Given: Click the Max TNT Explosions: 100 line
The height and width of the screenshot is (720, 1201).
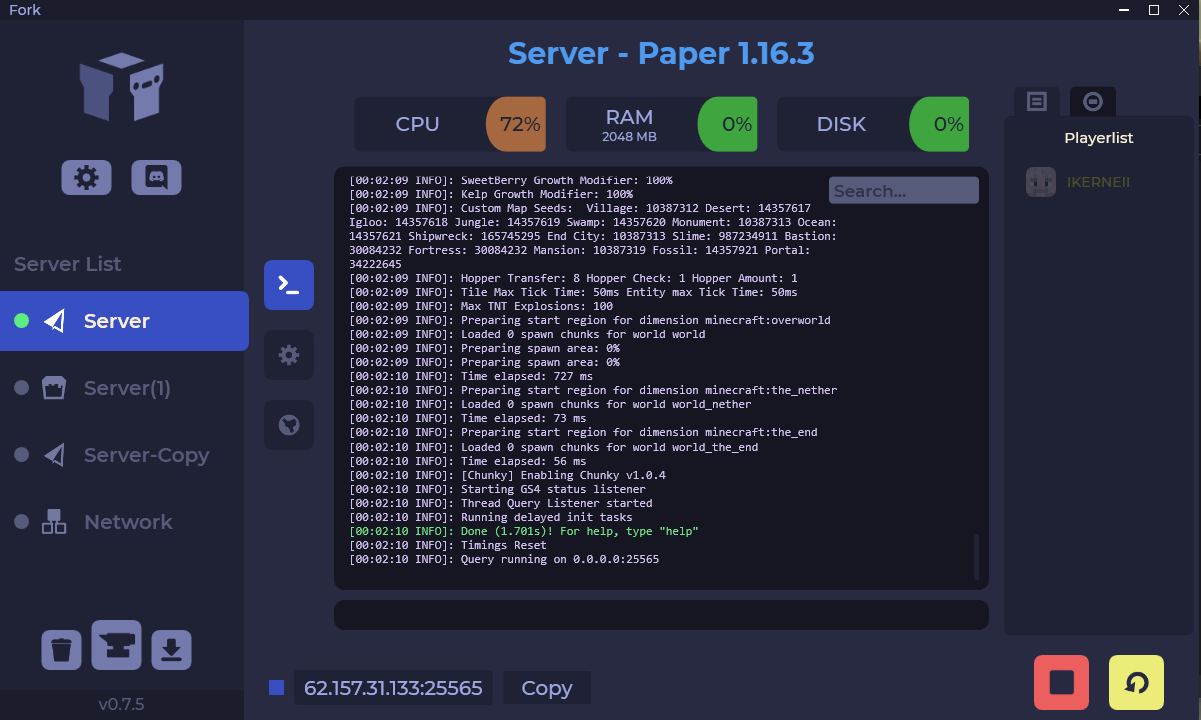Looking at the screenshot, I should (x=481, y=306).
